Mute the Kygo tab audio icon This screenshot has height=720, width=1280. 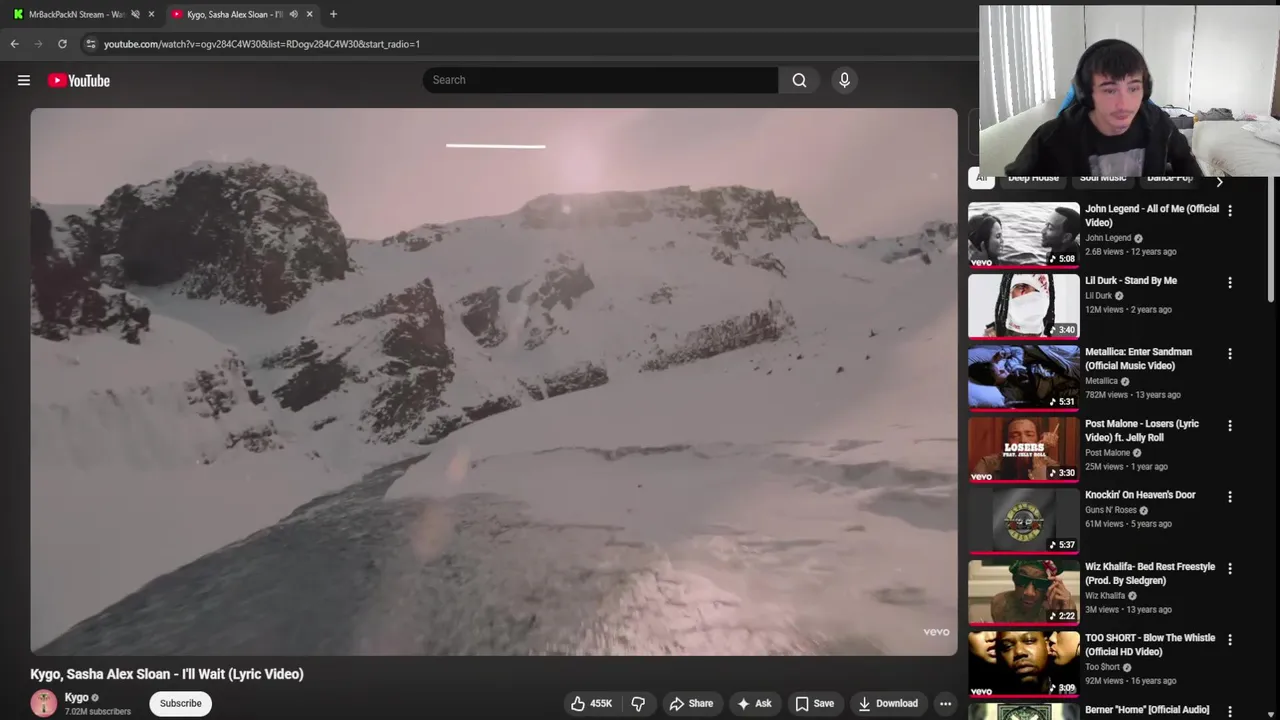click(293, 14)
